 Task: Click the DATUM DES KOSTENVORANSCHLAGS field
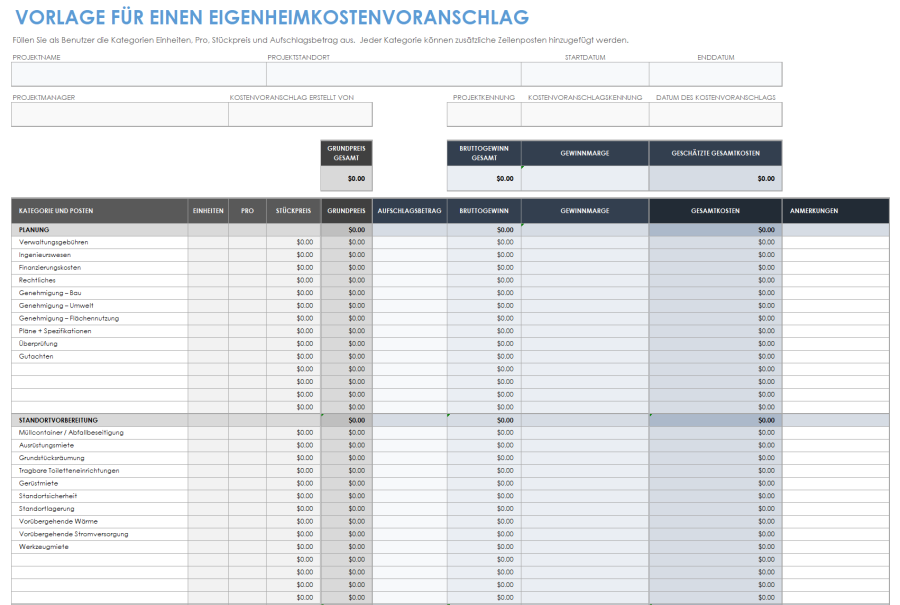[715, 113]
